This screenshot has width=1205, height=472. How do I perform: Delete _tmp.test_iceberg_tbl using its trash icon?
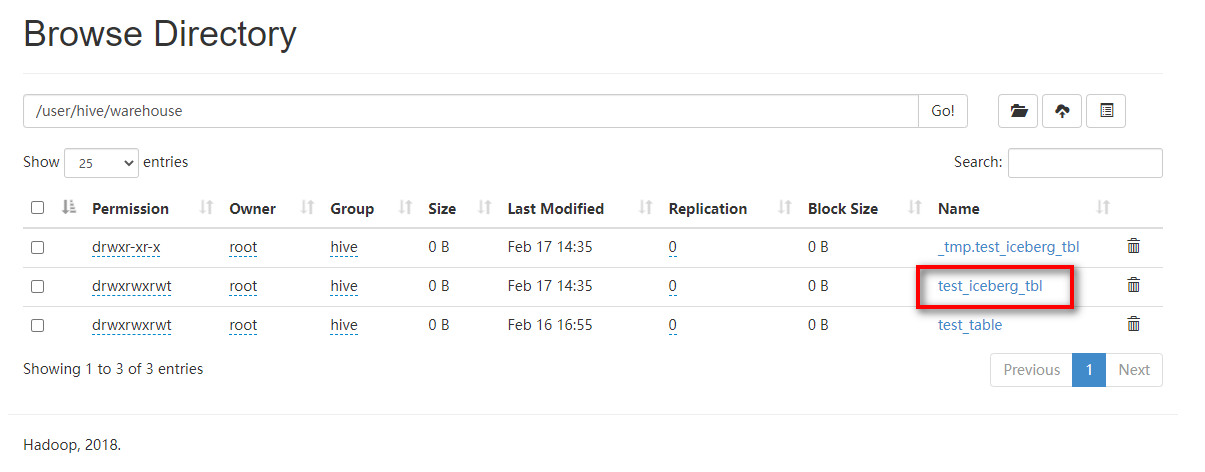[x=1133, y=246]
